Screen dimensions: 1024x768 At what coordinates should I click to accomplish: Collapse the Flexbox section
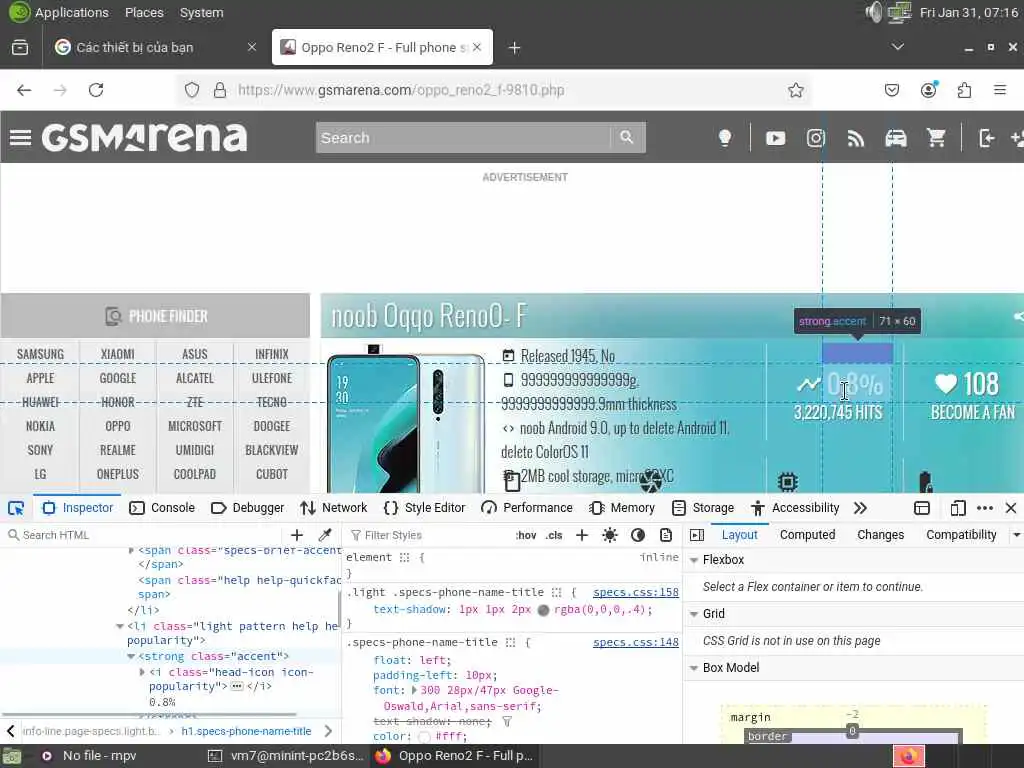(694, 560)
